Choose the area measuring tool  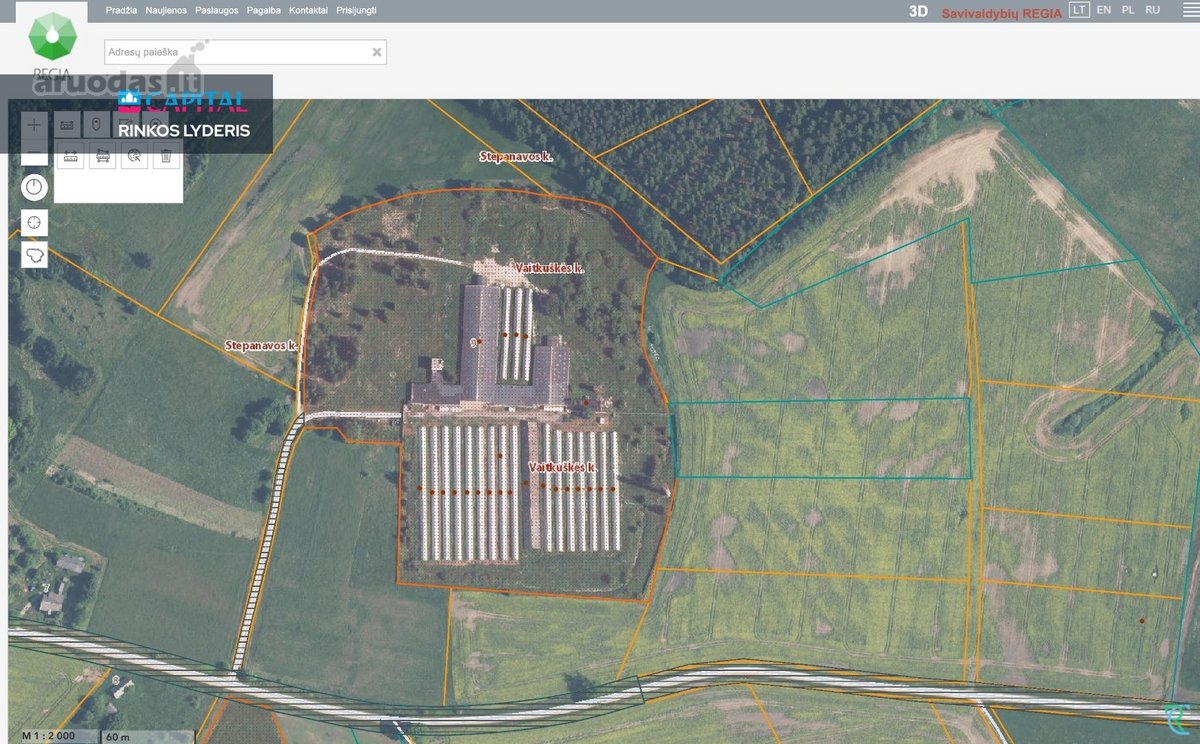point(102,156)
